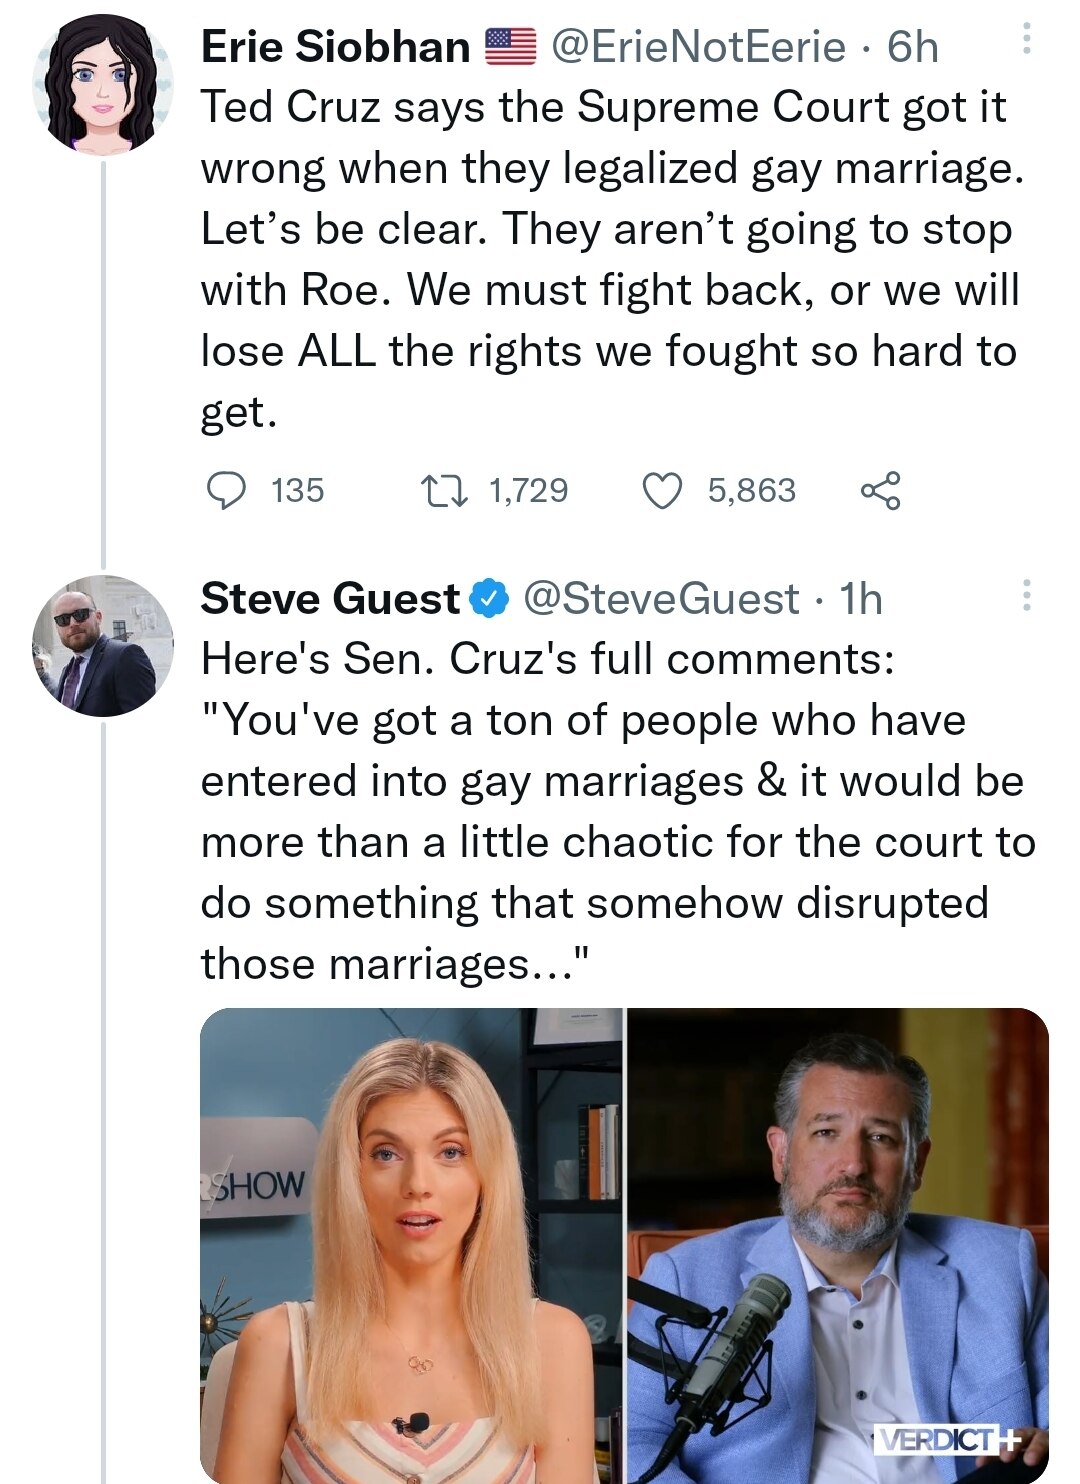Screen dimensions: 1080x1484
Task: Click Steve Guest's blue verified badge
Action: 489,599
